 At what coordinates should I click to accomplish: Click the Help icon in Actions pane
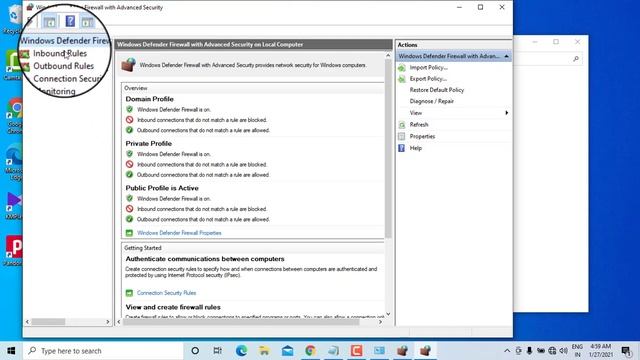[402, 148]
